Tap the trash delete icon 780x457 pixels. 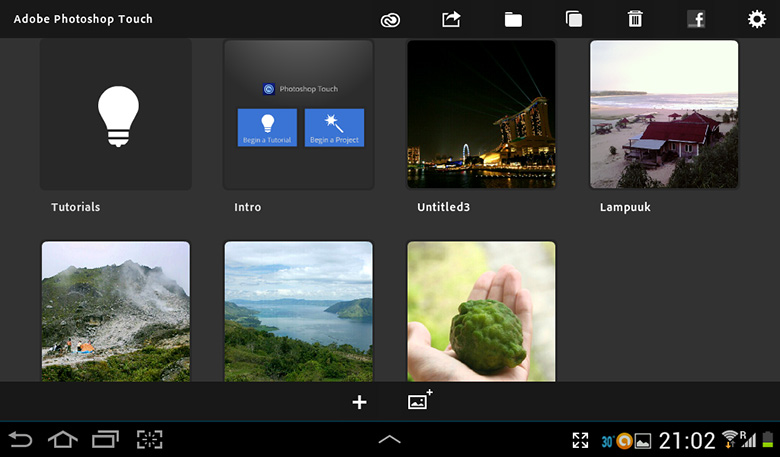pos(635,19)
